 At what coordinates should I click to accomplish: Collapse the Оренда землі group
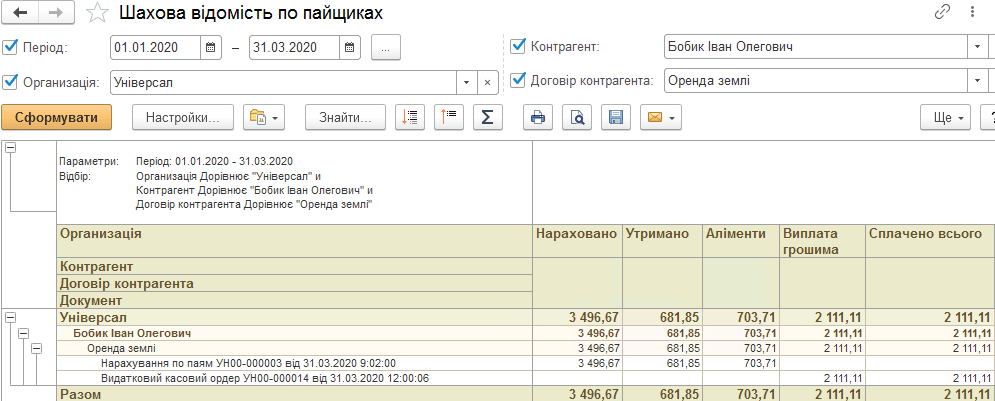36,348
